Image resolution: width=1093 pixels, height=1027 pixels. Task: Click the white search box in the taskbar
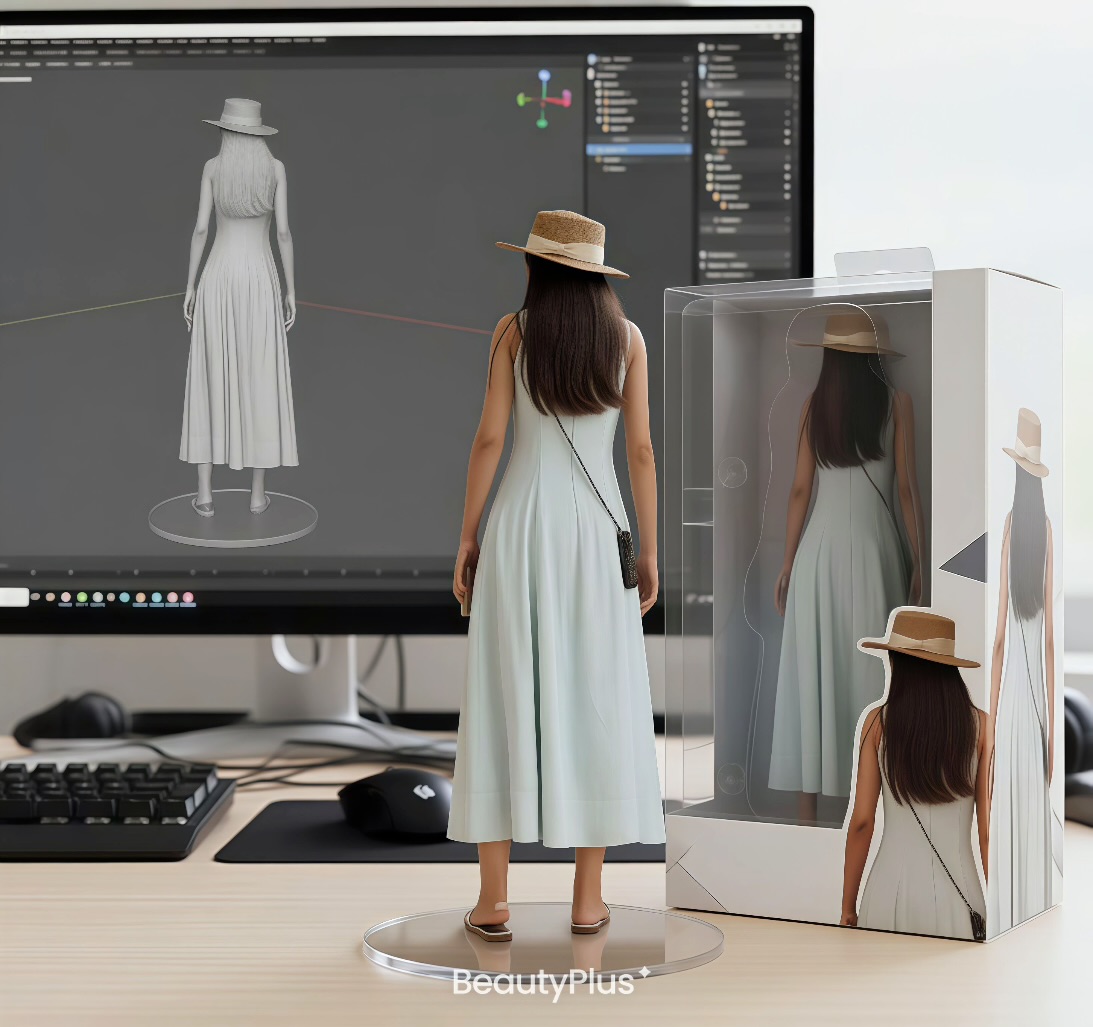point(13,597)
